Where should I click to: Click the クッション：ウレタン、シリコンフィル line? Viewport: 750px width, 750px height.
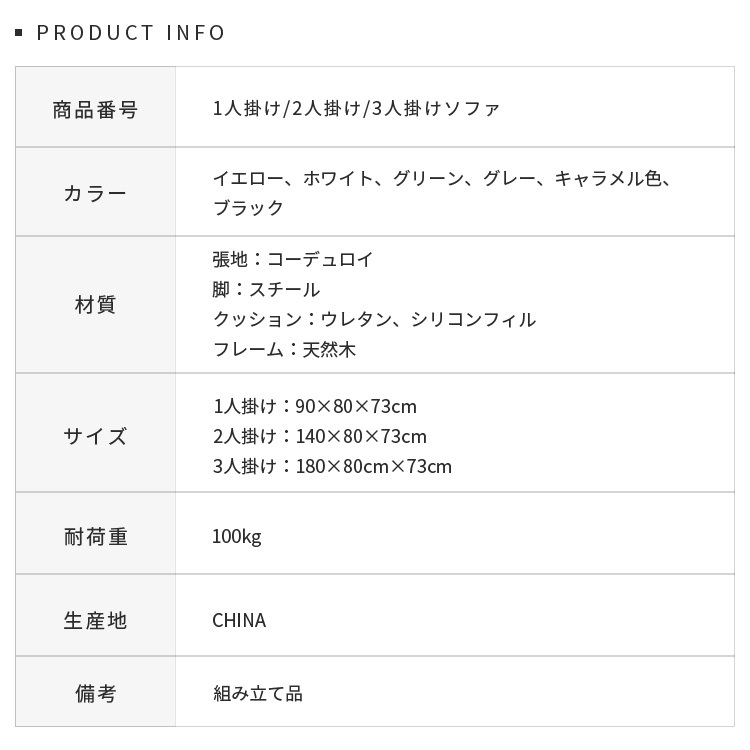pyautogui.click(x=374, y=320)
